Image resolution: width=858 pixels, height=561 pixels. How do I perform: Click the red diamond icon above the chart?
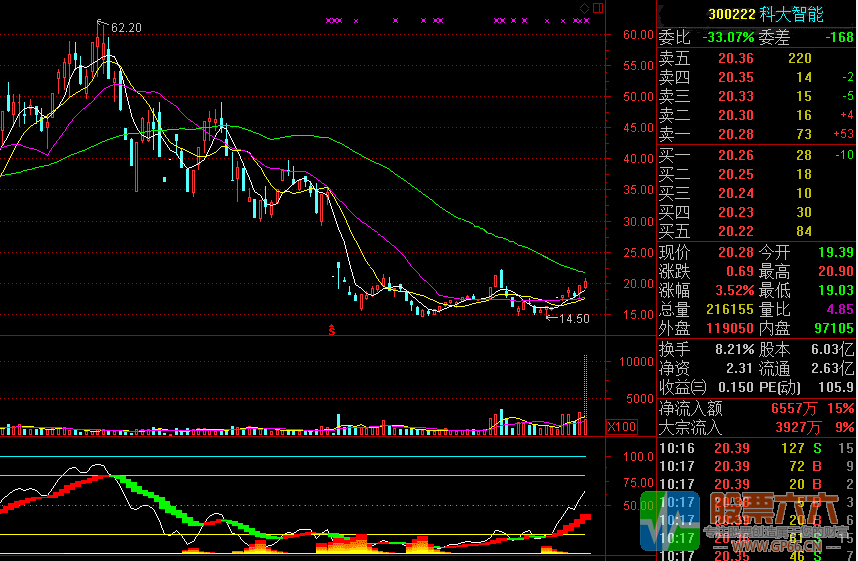pos(585,8)
